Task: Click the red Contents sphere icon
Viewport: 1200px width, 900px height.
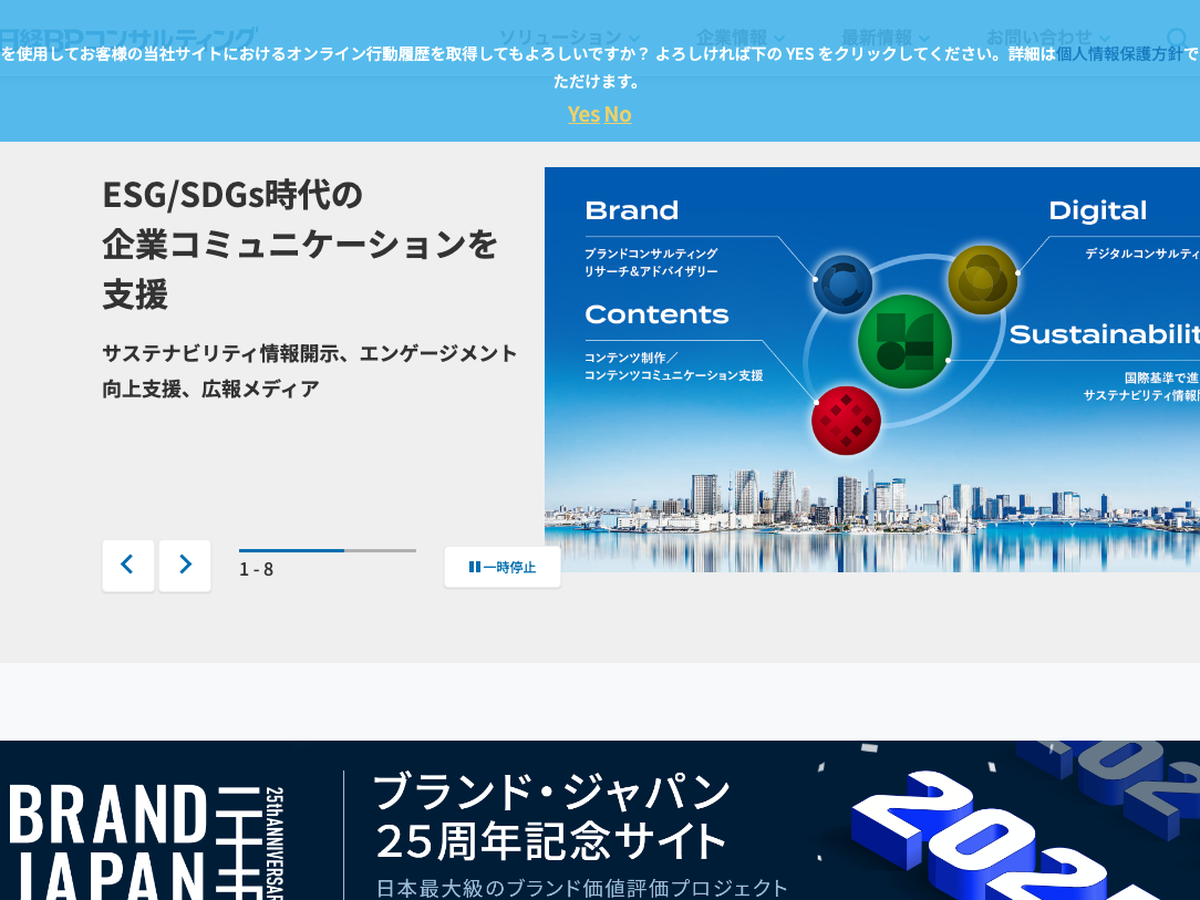Action: click(846, 420)
